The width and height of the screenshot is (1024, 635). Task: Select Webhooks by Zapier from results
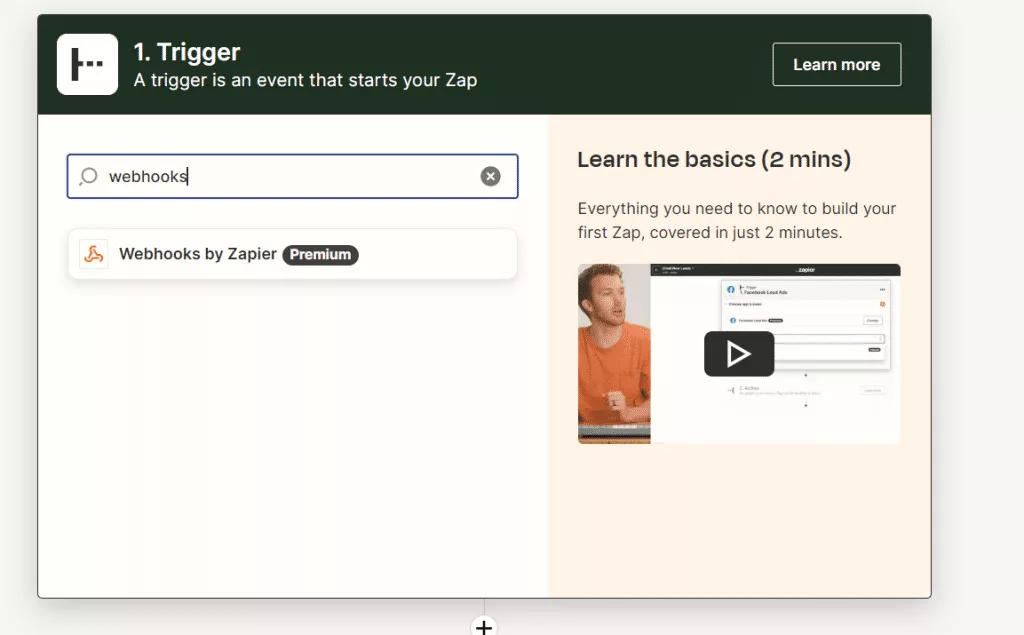[293, 254]
